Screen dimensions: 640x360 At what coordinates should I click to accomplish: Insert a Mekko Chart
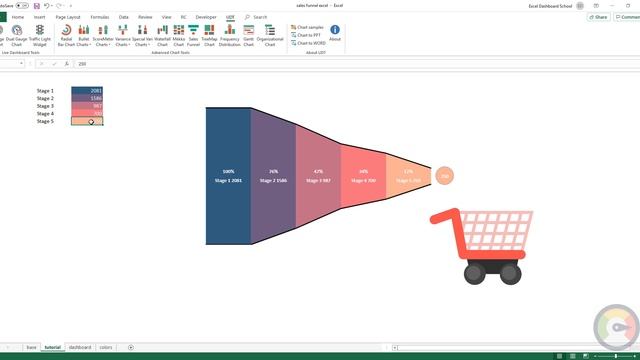point(179,36)
